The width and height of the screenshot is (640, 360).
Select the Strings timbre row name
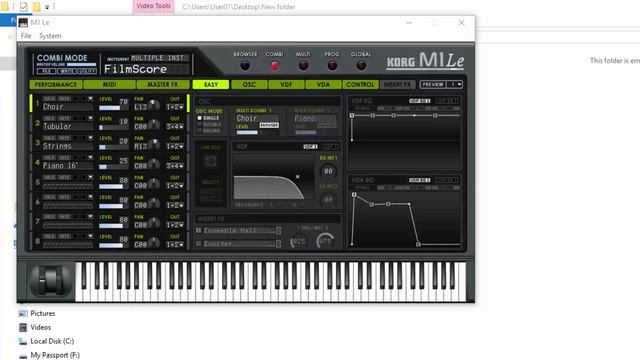tap(67, 146)
